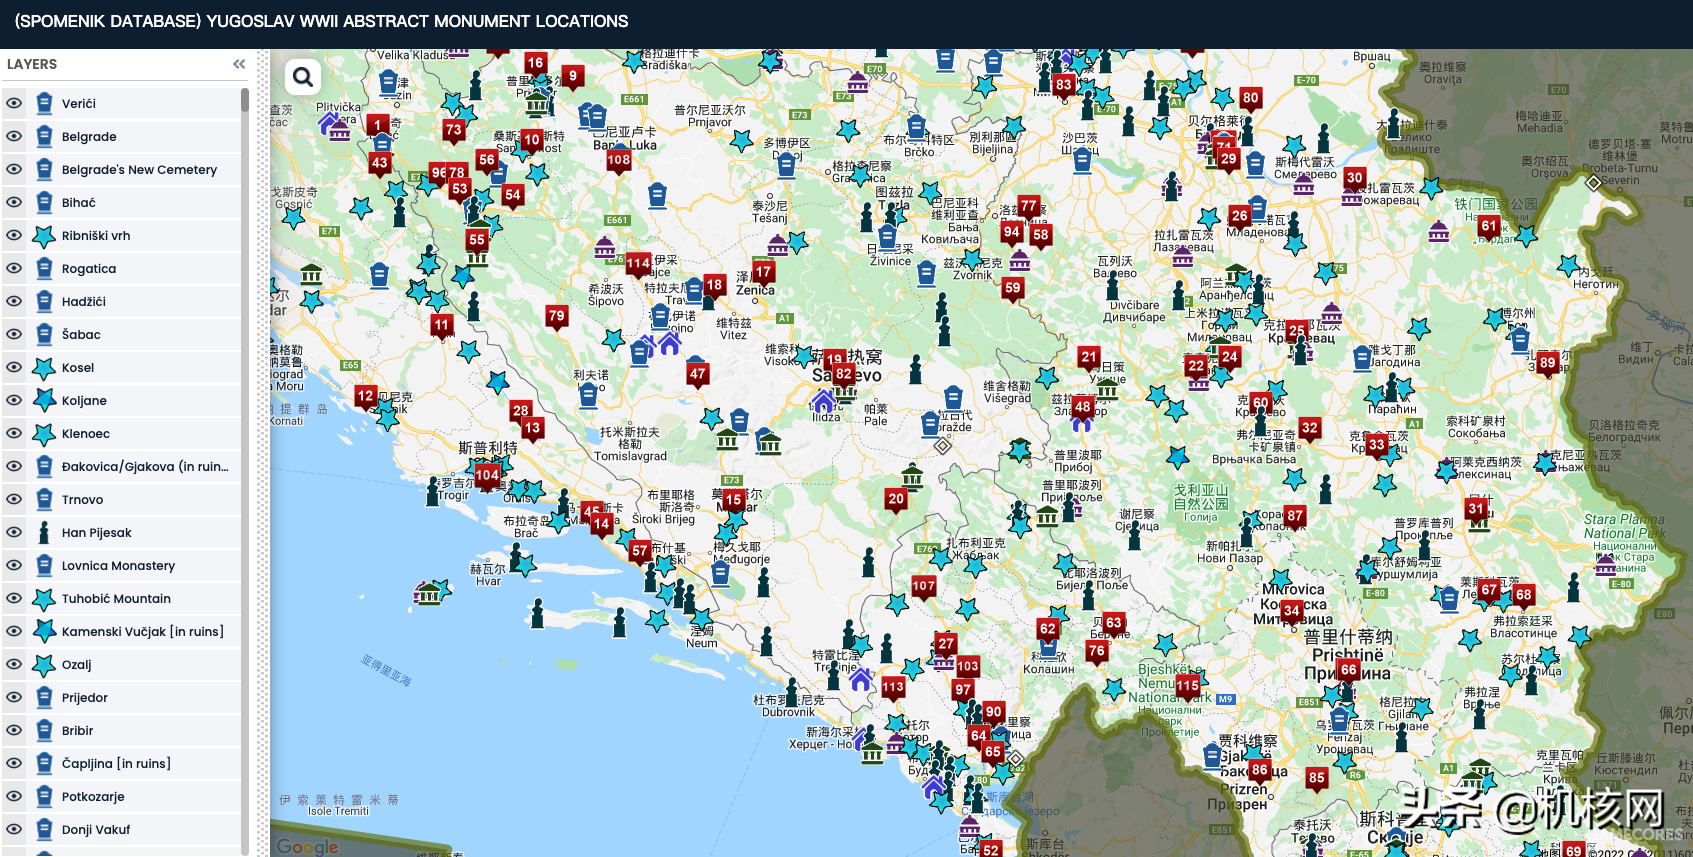Open the Tuhobić Mountain layer entry
Screen dimensions: 1693x857
point(116,598)
